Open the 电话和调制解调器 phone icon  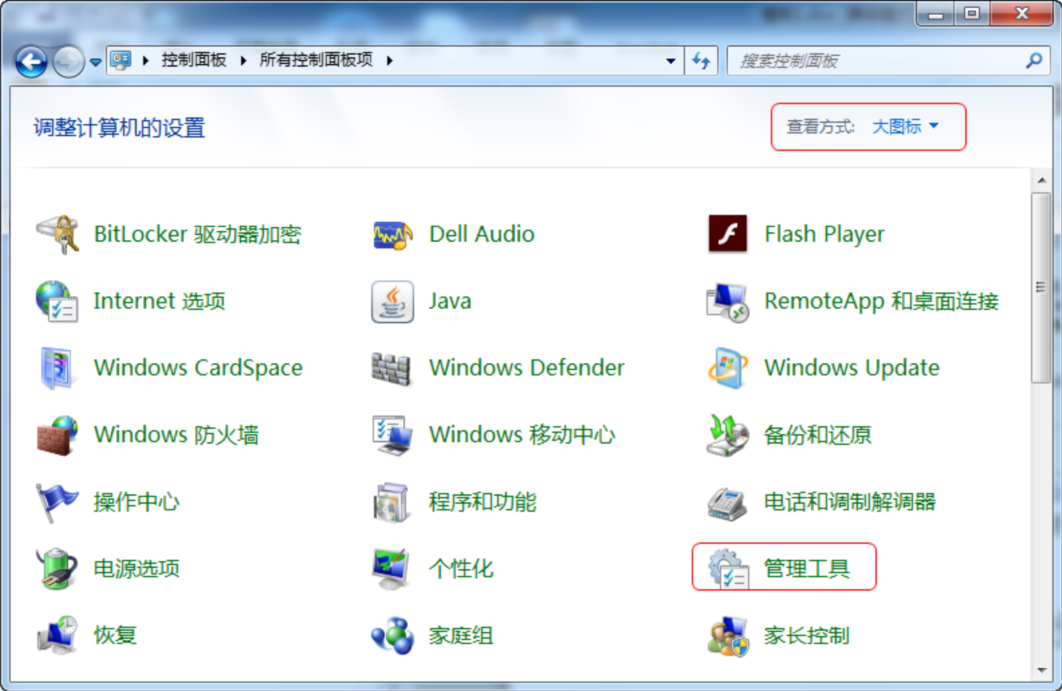[727, 504]
